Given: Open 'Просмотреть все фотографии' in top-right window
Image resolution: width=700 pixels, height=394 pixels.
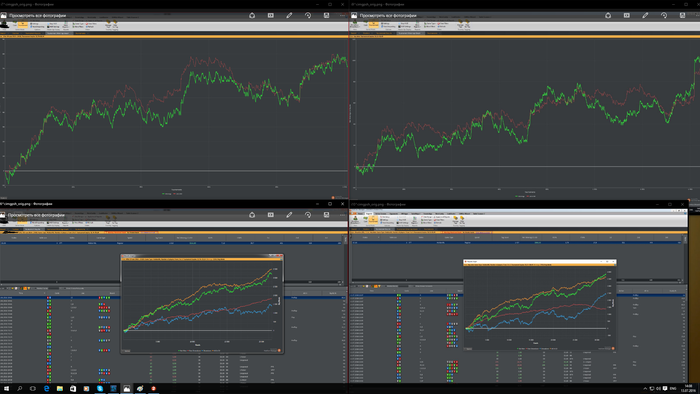Looking at the screenshot, I should (388, 15).
